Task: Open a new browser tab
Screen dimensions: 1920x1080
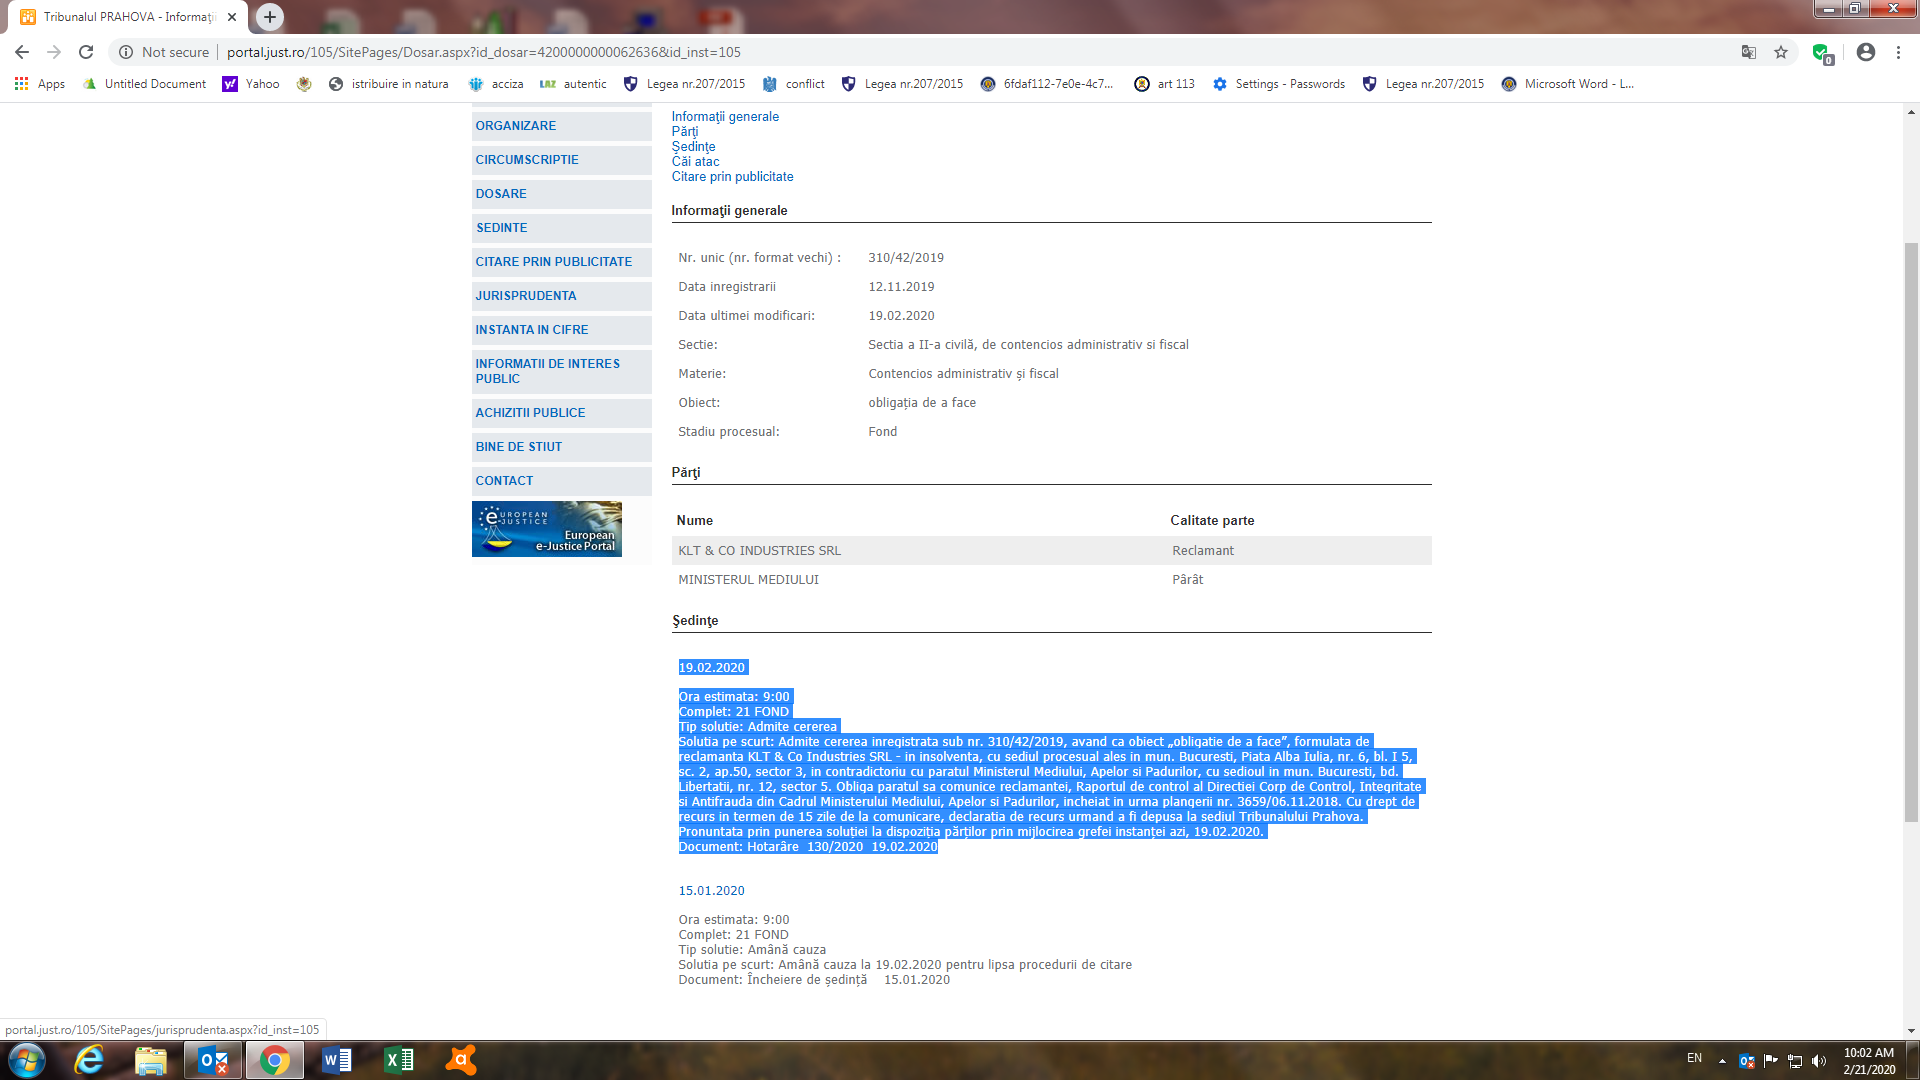Action: (x=269, y=17)
